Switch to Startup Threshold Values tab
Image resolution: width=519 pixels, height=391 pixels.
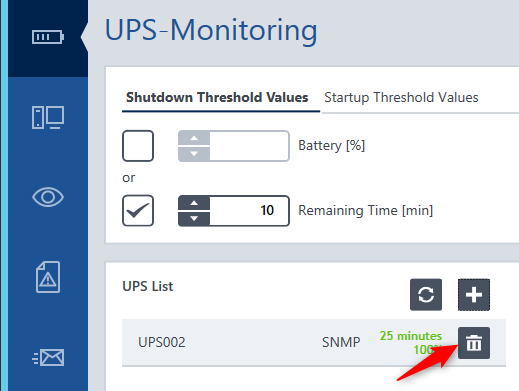click(401, 98)
